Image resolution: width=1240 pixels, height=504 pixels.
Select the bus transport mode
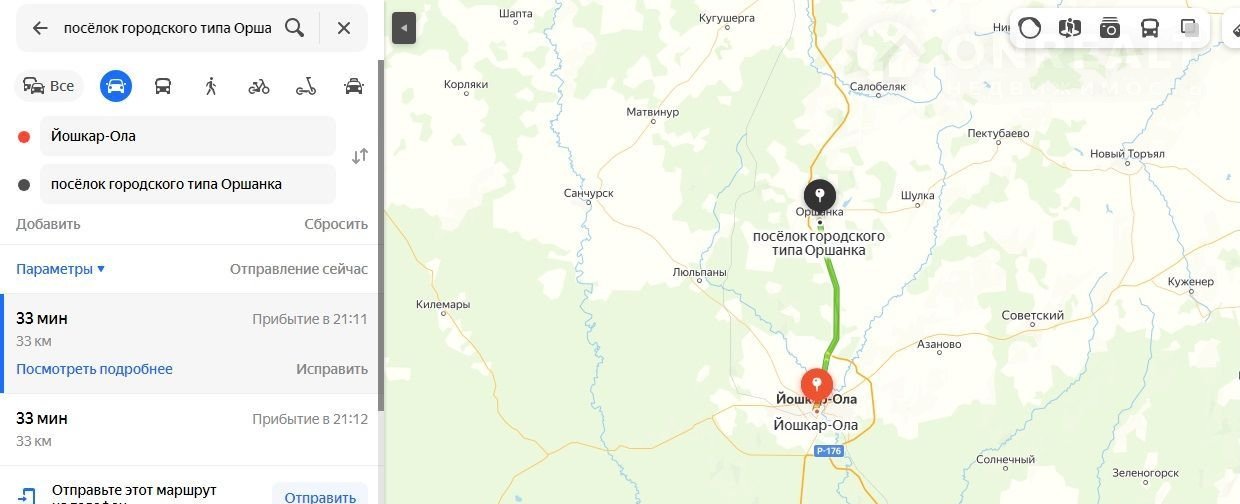tap(163, 86)
